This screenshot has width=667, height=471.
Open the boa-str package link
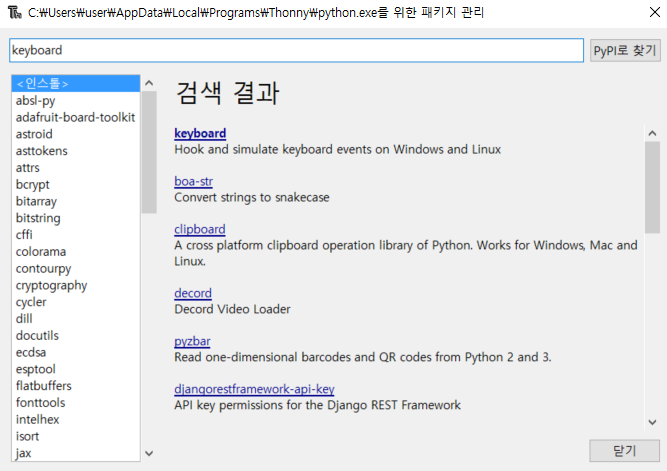194,181
